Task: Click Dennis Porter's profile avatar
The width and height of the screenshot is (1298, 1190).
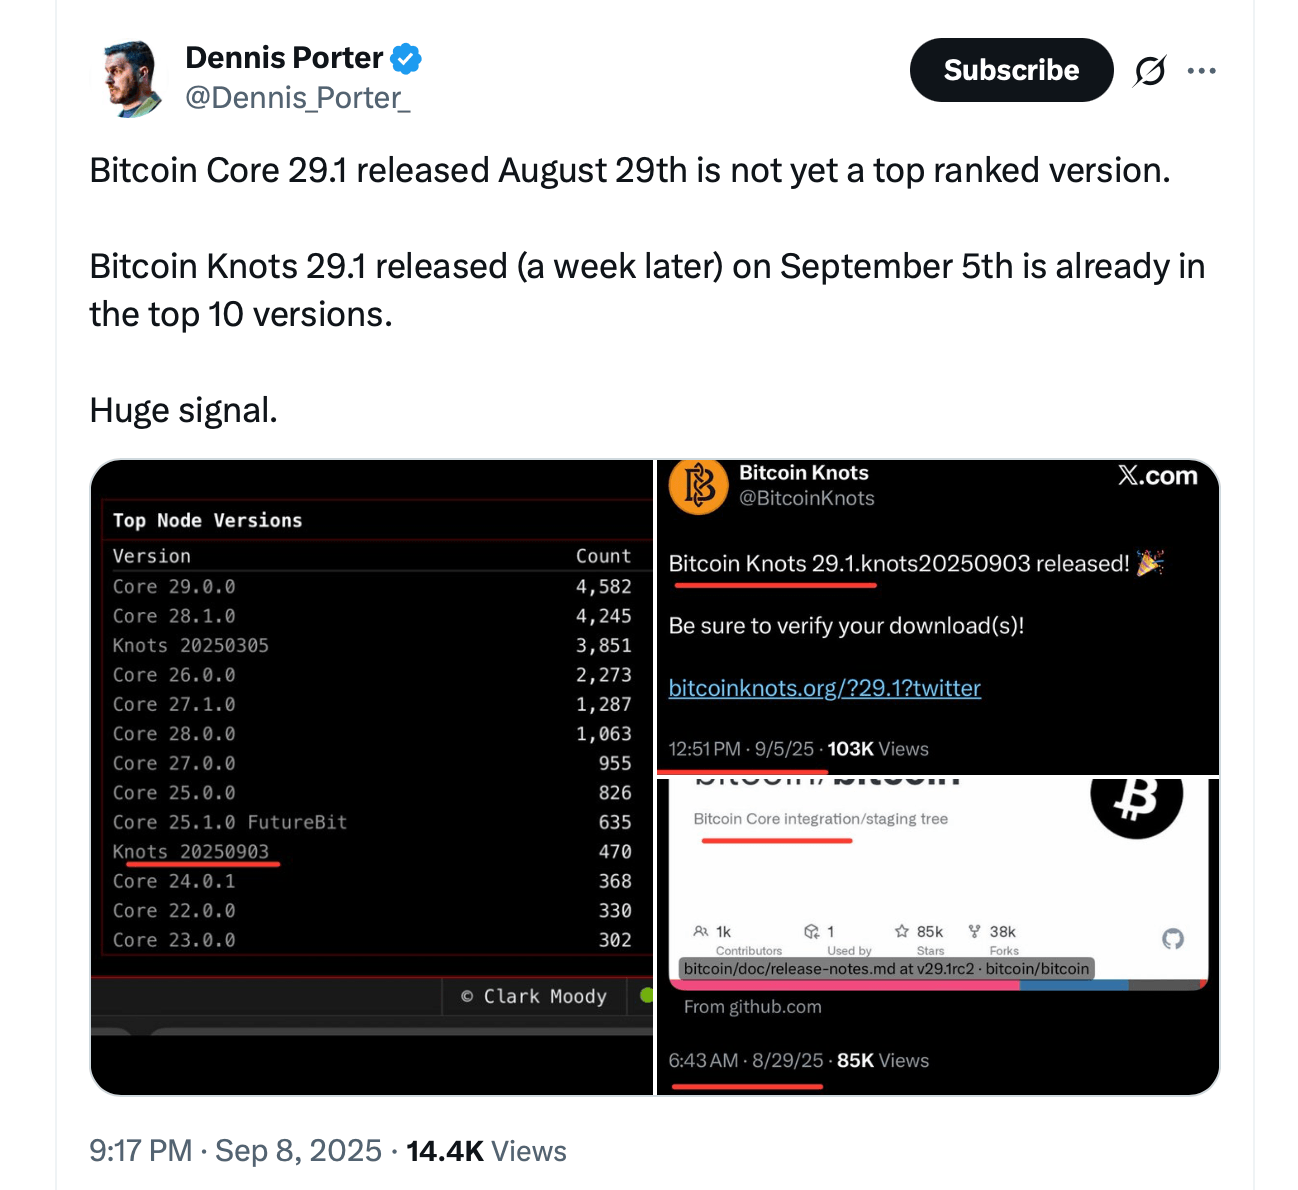Action: (132, 78)
